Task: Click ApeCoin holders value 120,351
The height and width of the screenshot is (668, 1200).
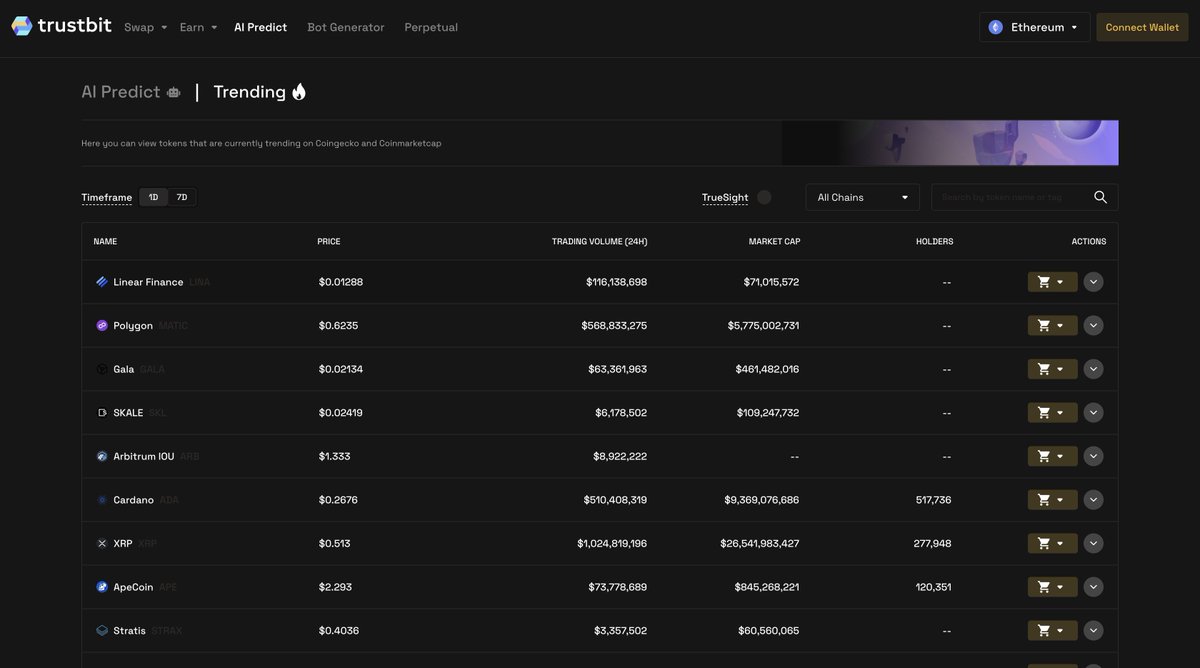Action: coord(934,587)
